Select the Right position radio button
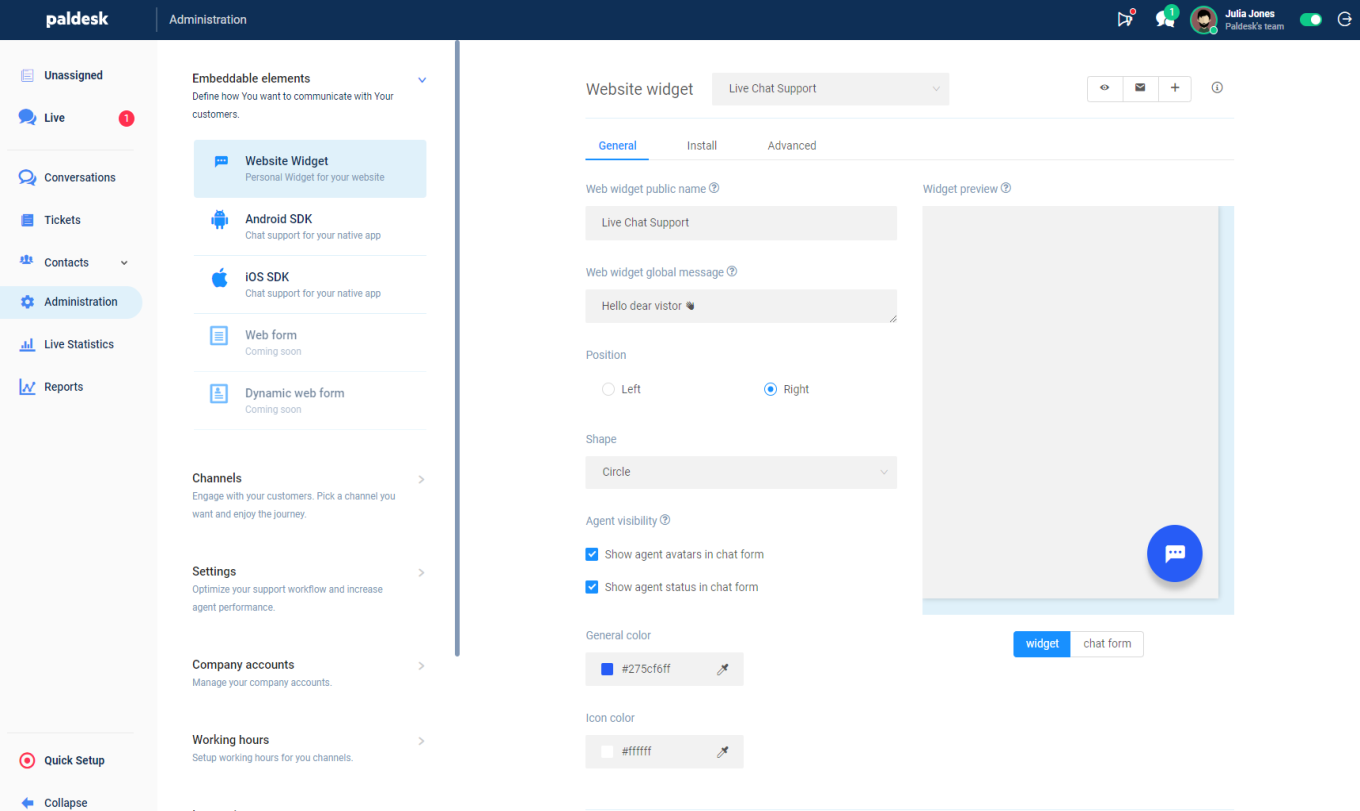This screenshot has width=1360, height=811. [x=770, y=389]
